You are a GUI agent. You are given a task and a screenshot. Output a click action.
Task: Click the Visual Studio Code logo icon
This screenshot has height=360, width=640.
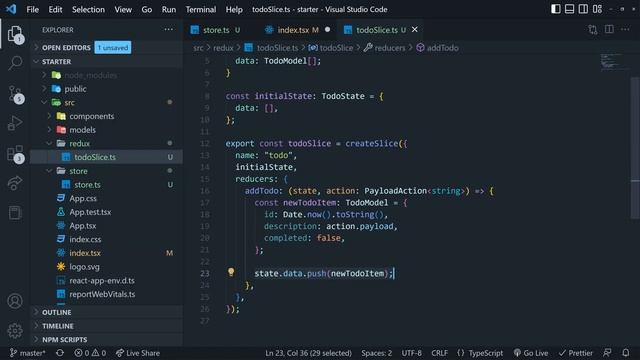[x=11, y=9]
